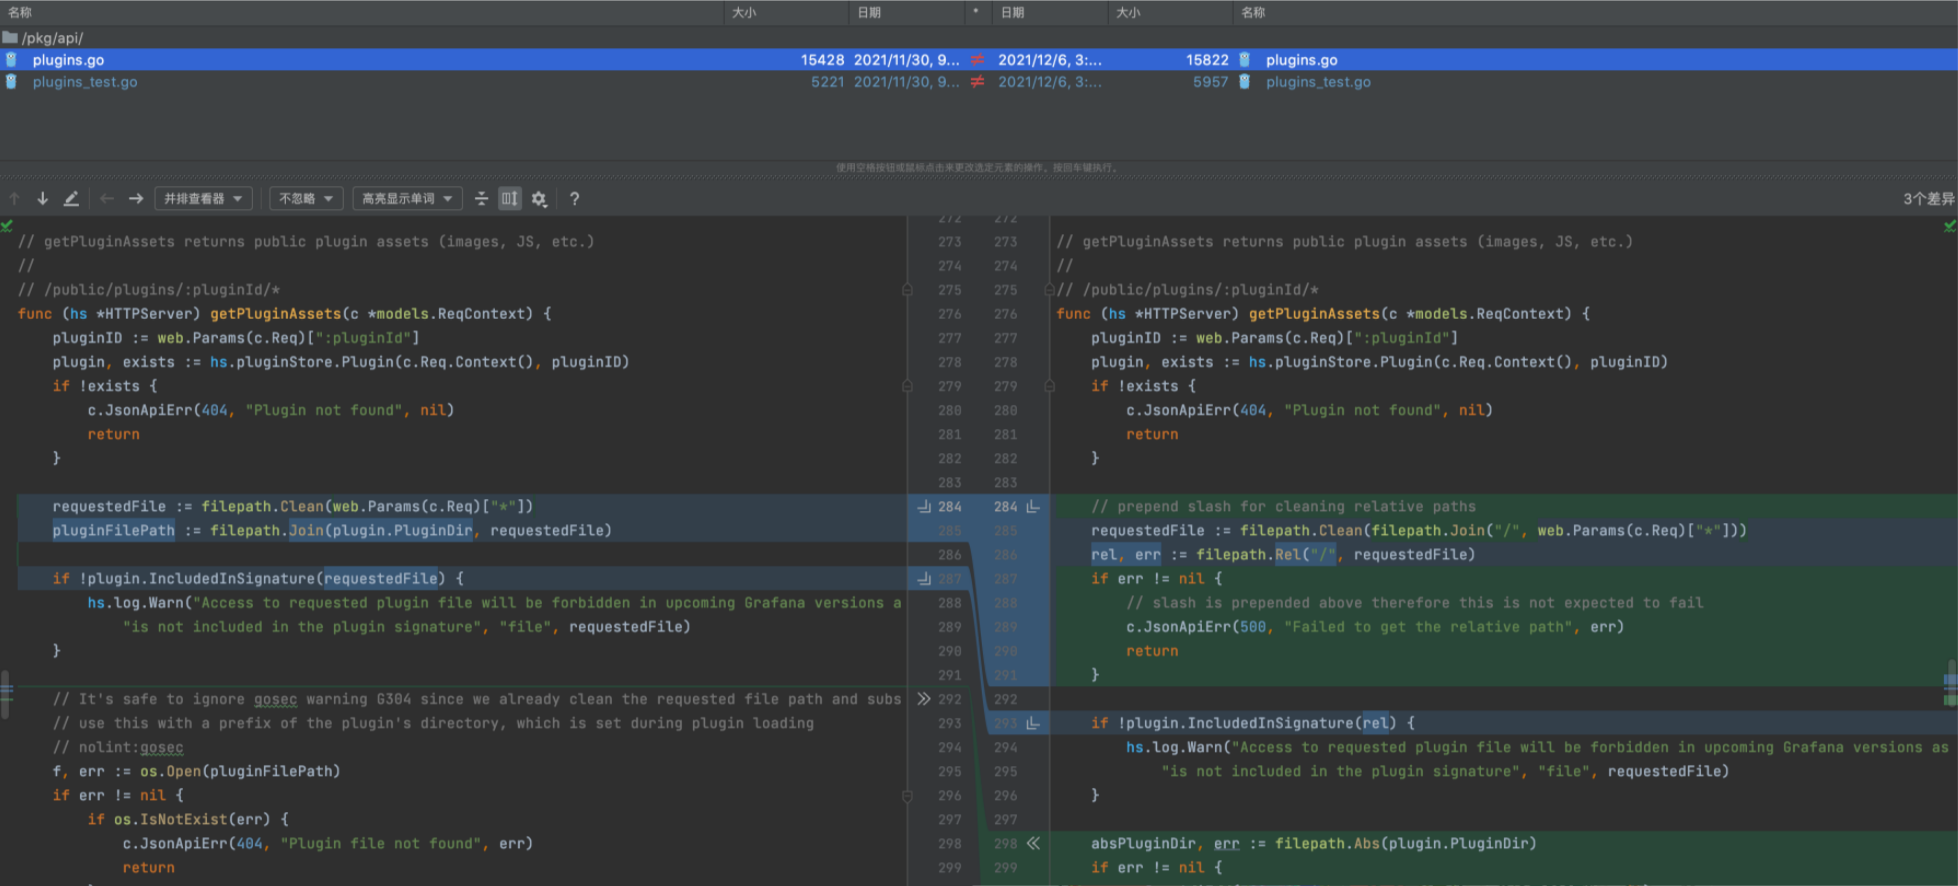This screenshot has height=886, width=1958.
Task: Open diff settings gear icon
Action: [539, 199]
